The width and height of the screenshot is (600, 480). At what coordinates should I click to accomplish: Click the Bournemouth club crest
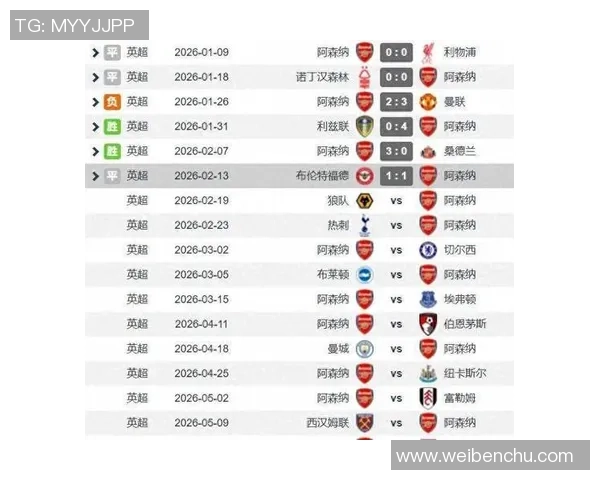tap(428, 324)
